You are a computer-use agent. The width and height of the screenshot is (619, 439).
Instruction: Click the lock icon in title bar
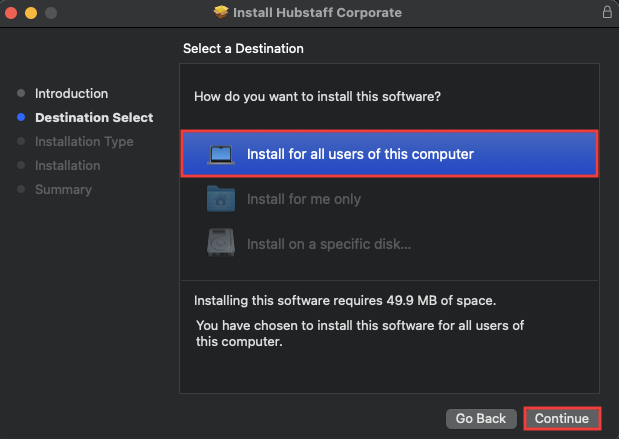607,12
